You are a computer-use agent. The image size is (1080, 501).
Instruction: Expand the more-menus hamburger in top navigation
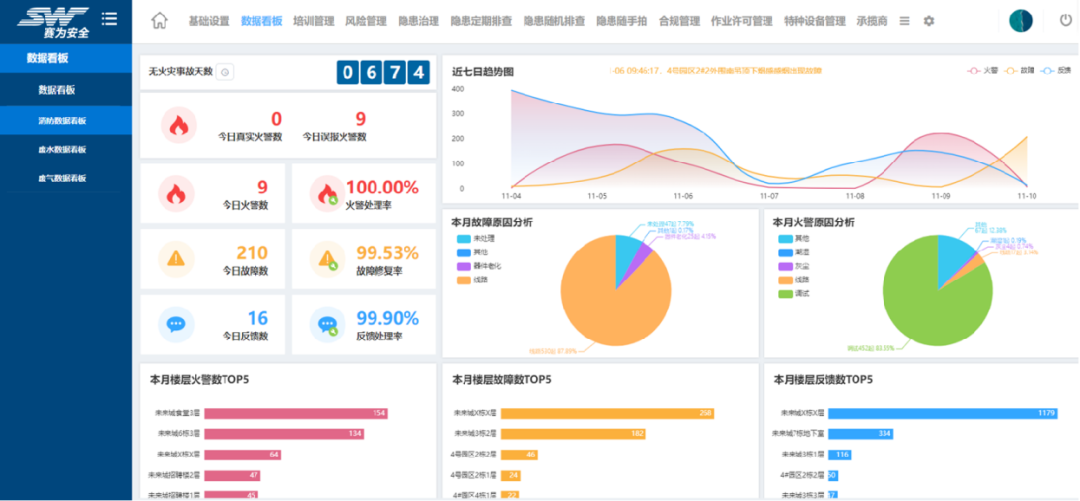[905, 21]
